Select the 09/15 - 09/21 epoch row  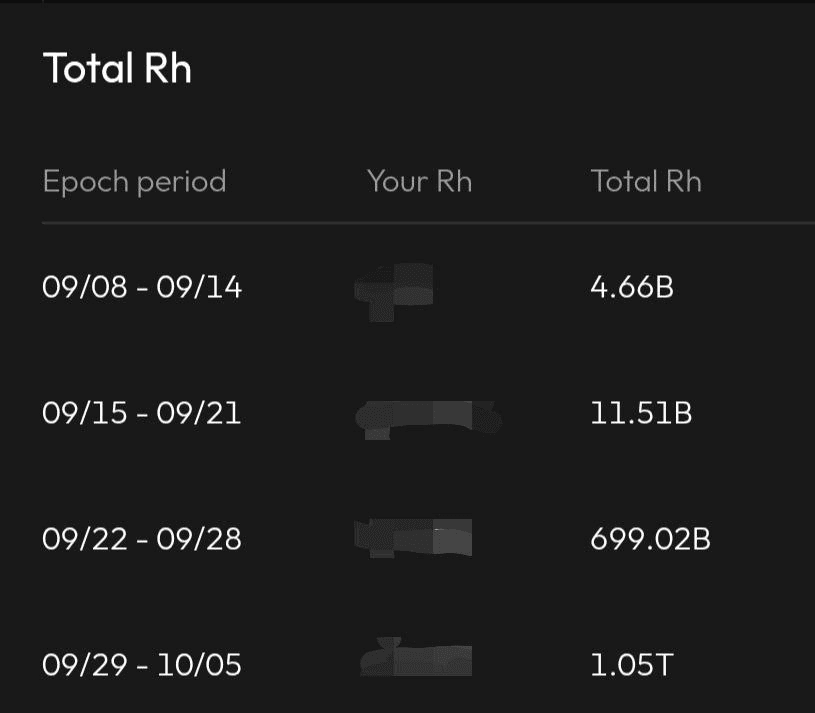pos(141,413)
